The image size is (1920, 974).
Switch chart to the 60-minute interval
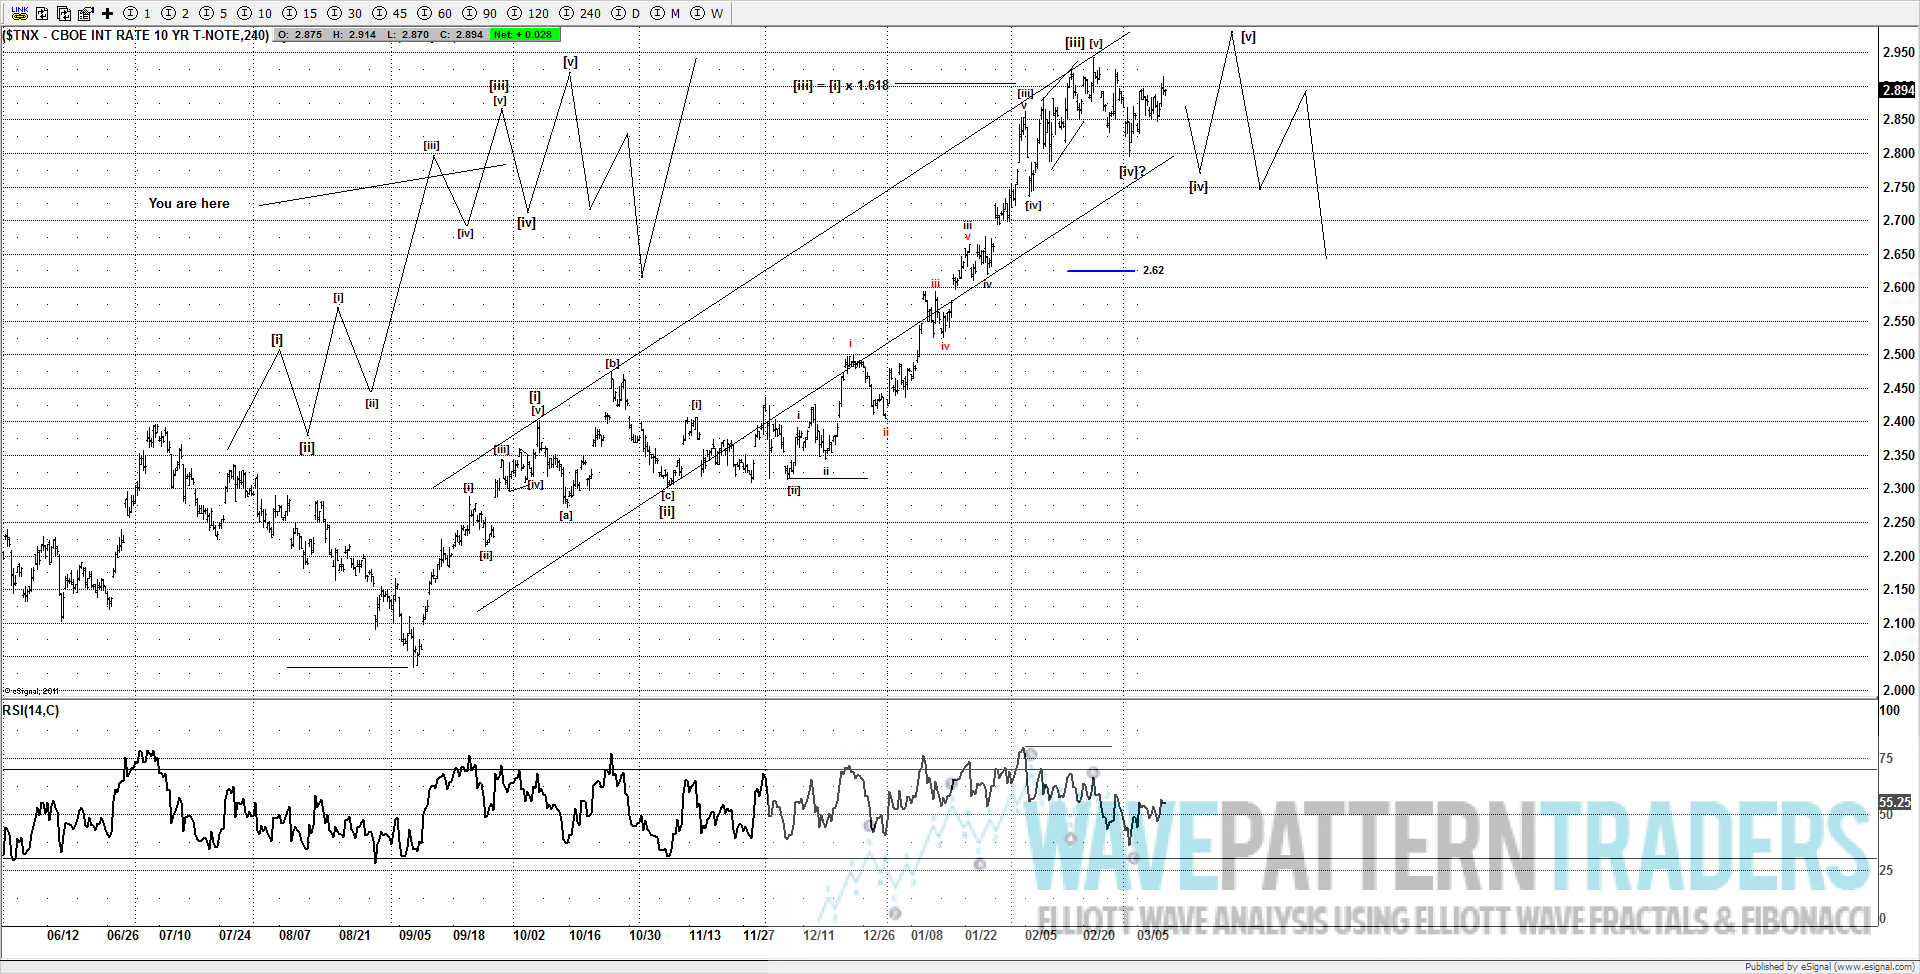click(x=434, y=13)
